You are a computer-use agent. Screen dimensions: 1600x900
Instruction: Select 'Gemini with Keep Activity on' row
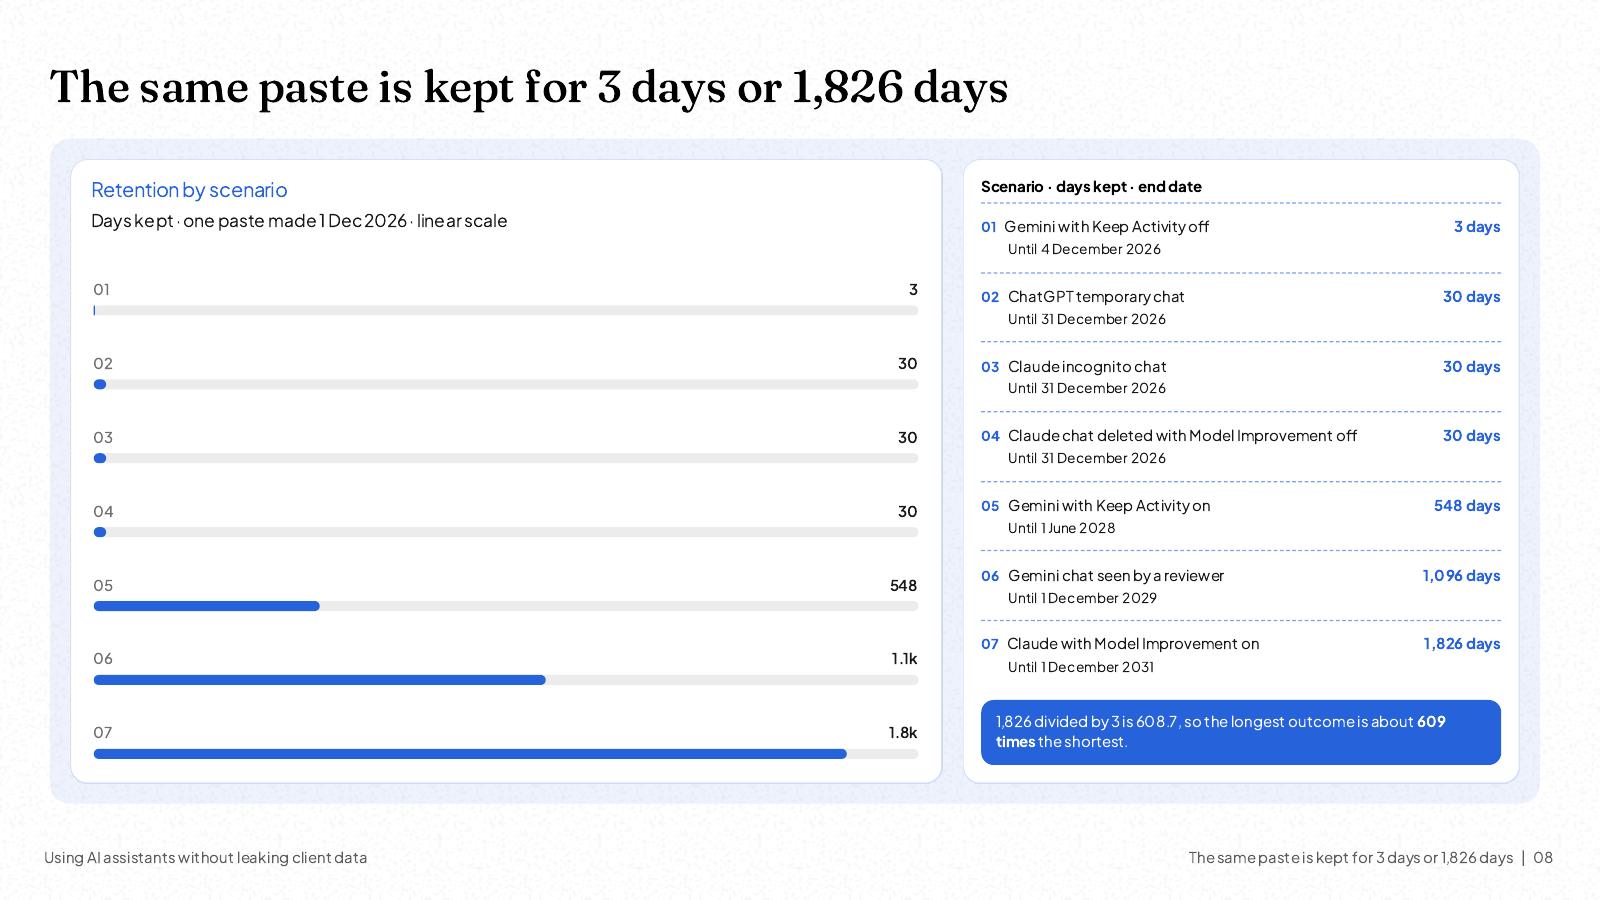click(x=1109, y=506)
